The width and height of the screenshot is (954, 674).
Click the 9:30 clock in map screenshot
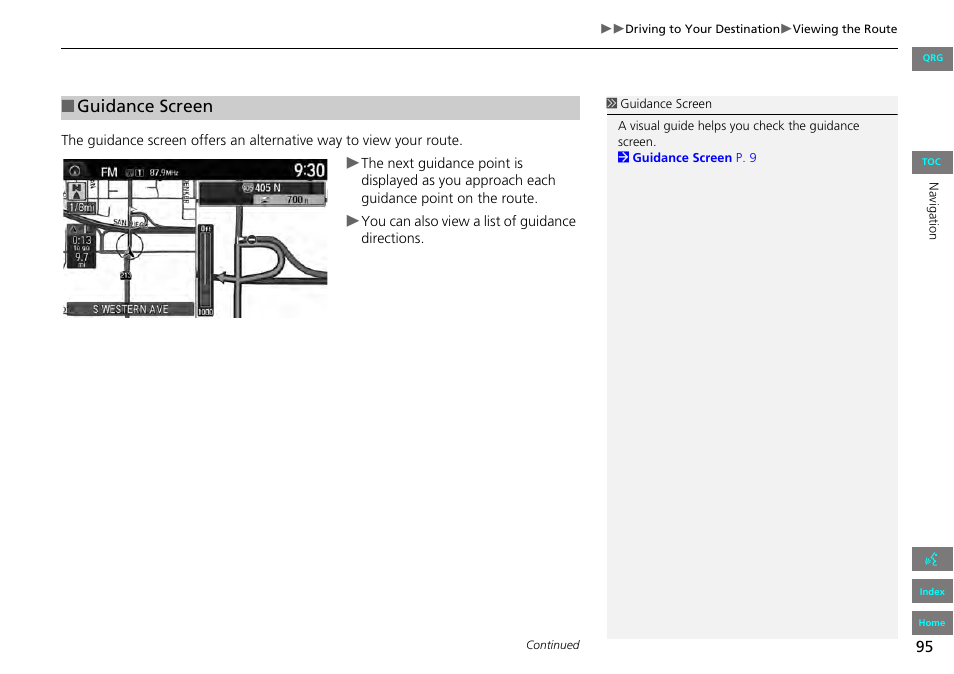coord(309,170)
